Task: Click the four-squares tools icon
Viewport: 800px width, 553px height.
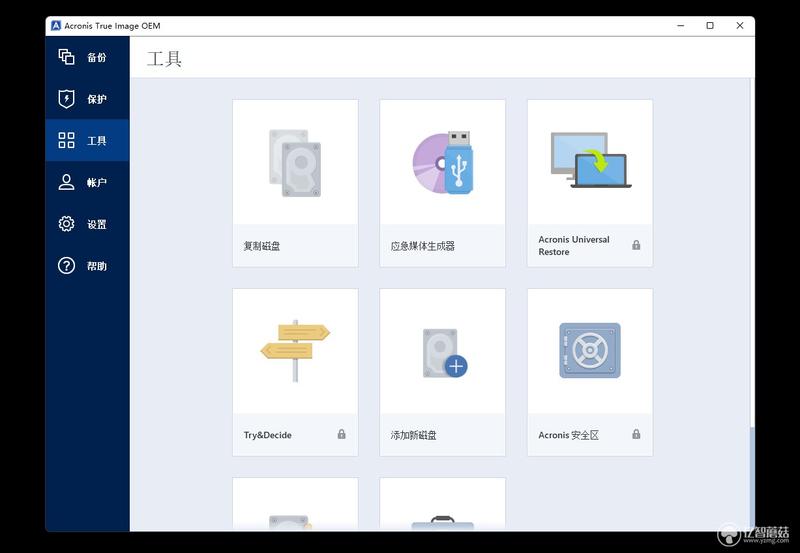Action: tap(66, 140)
